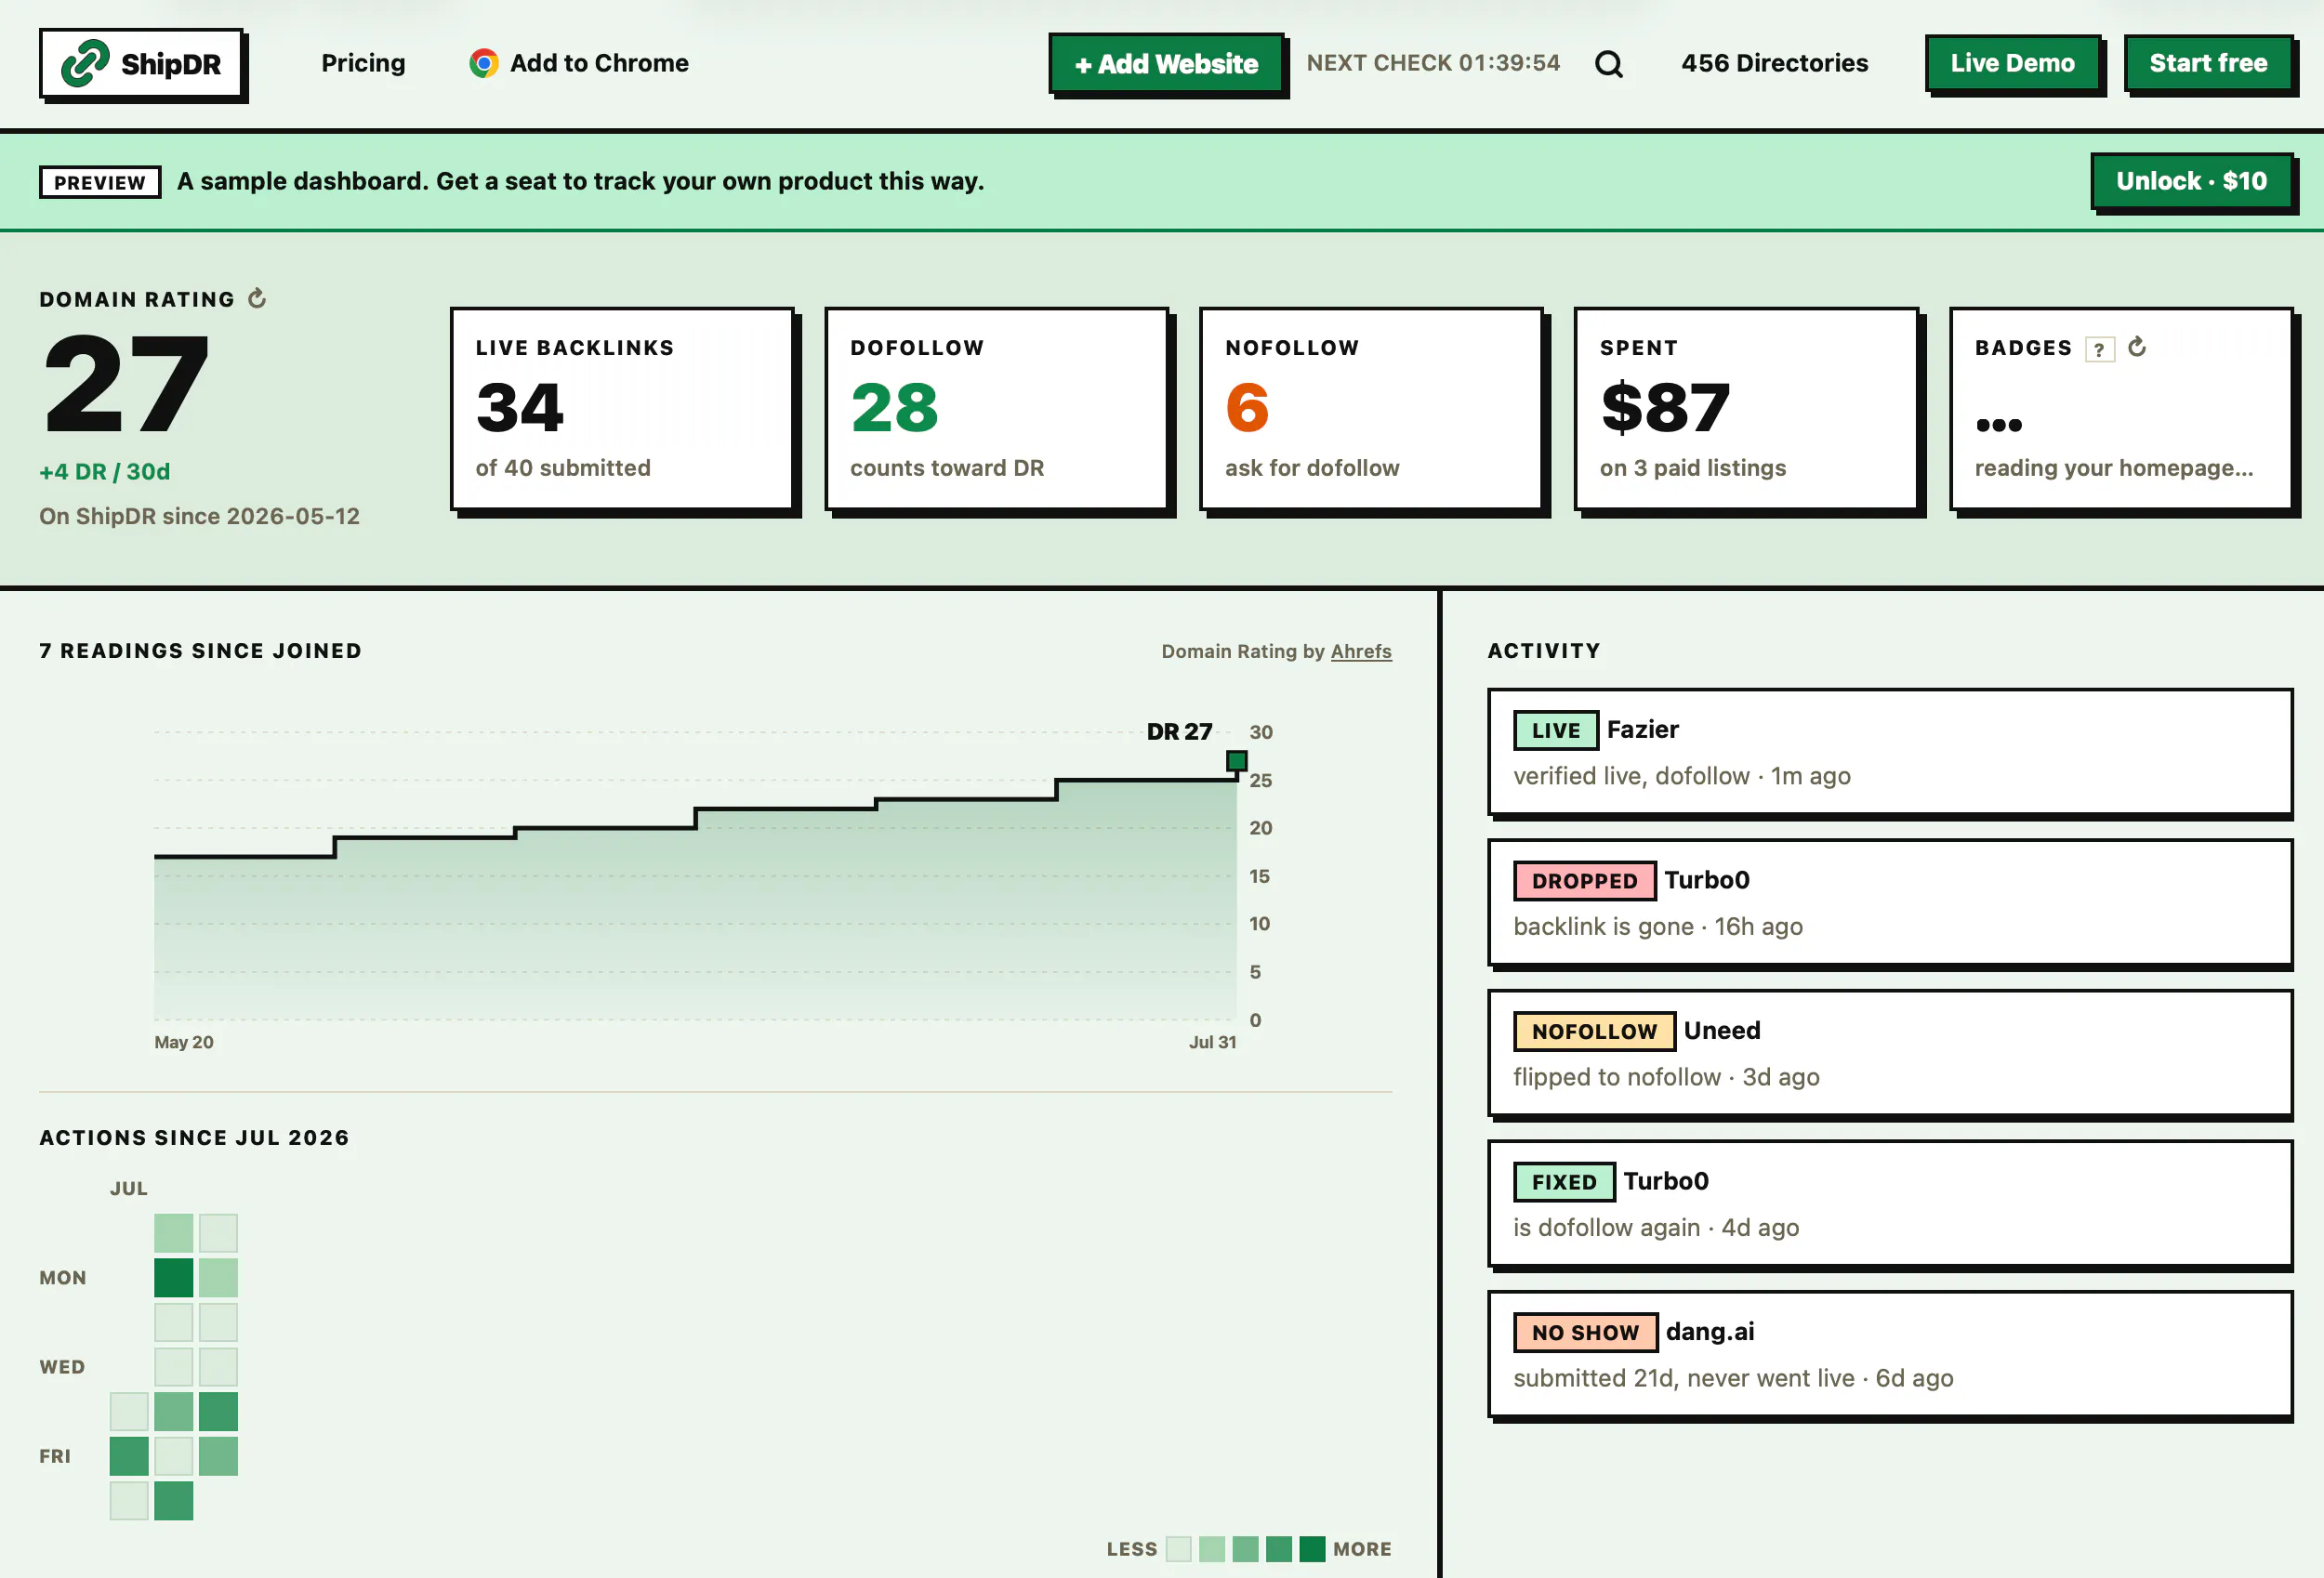Launch the Live Demo

coord(2012,63)
